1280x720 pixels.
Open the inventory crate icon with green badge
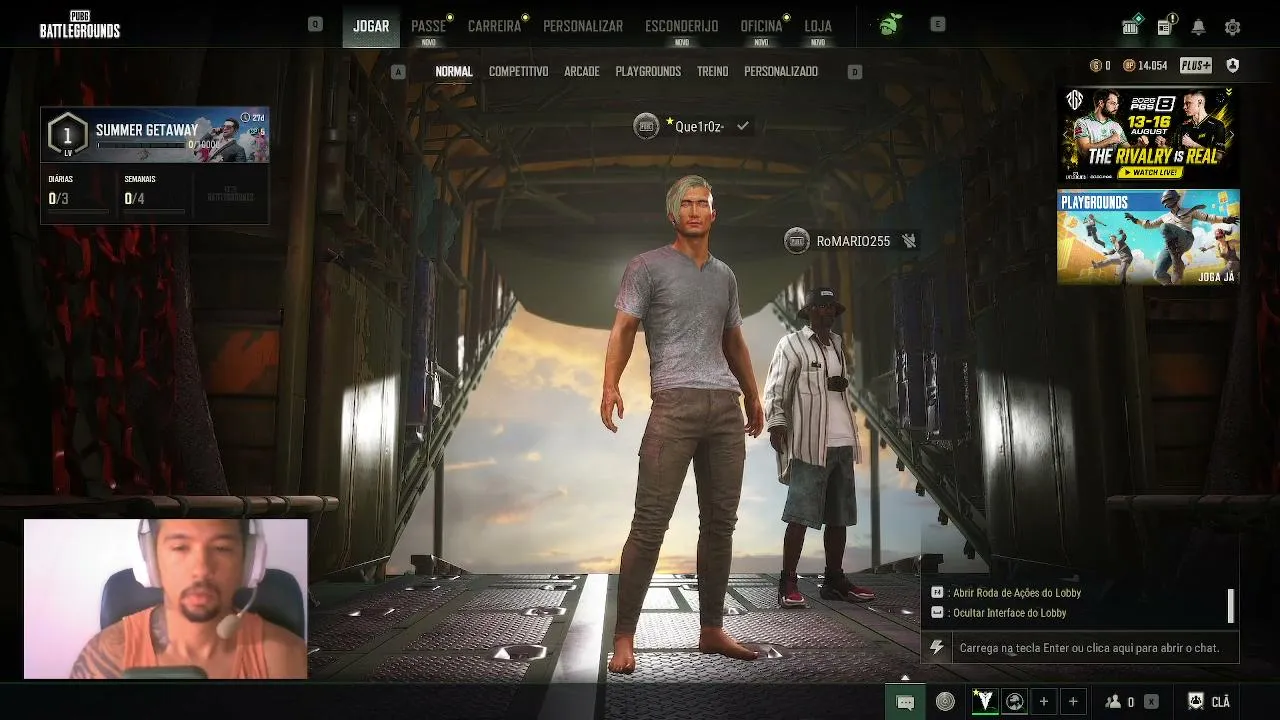click(x=1131, y=26)
